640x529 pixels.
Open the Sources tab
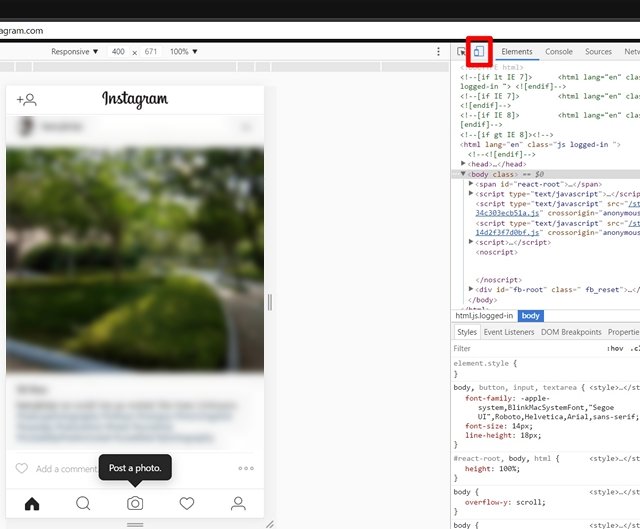tap(598, 51)
